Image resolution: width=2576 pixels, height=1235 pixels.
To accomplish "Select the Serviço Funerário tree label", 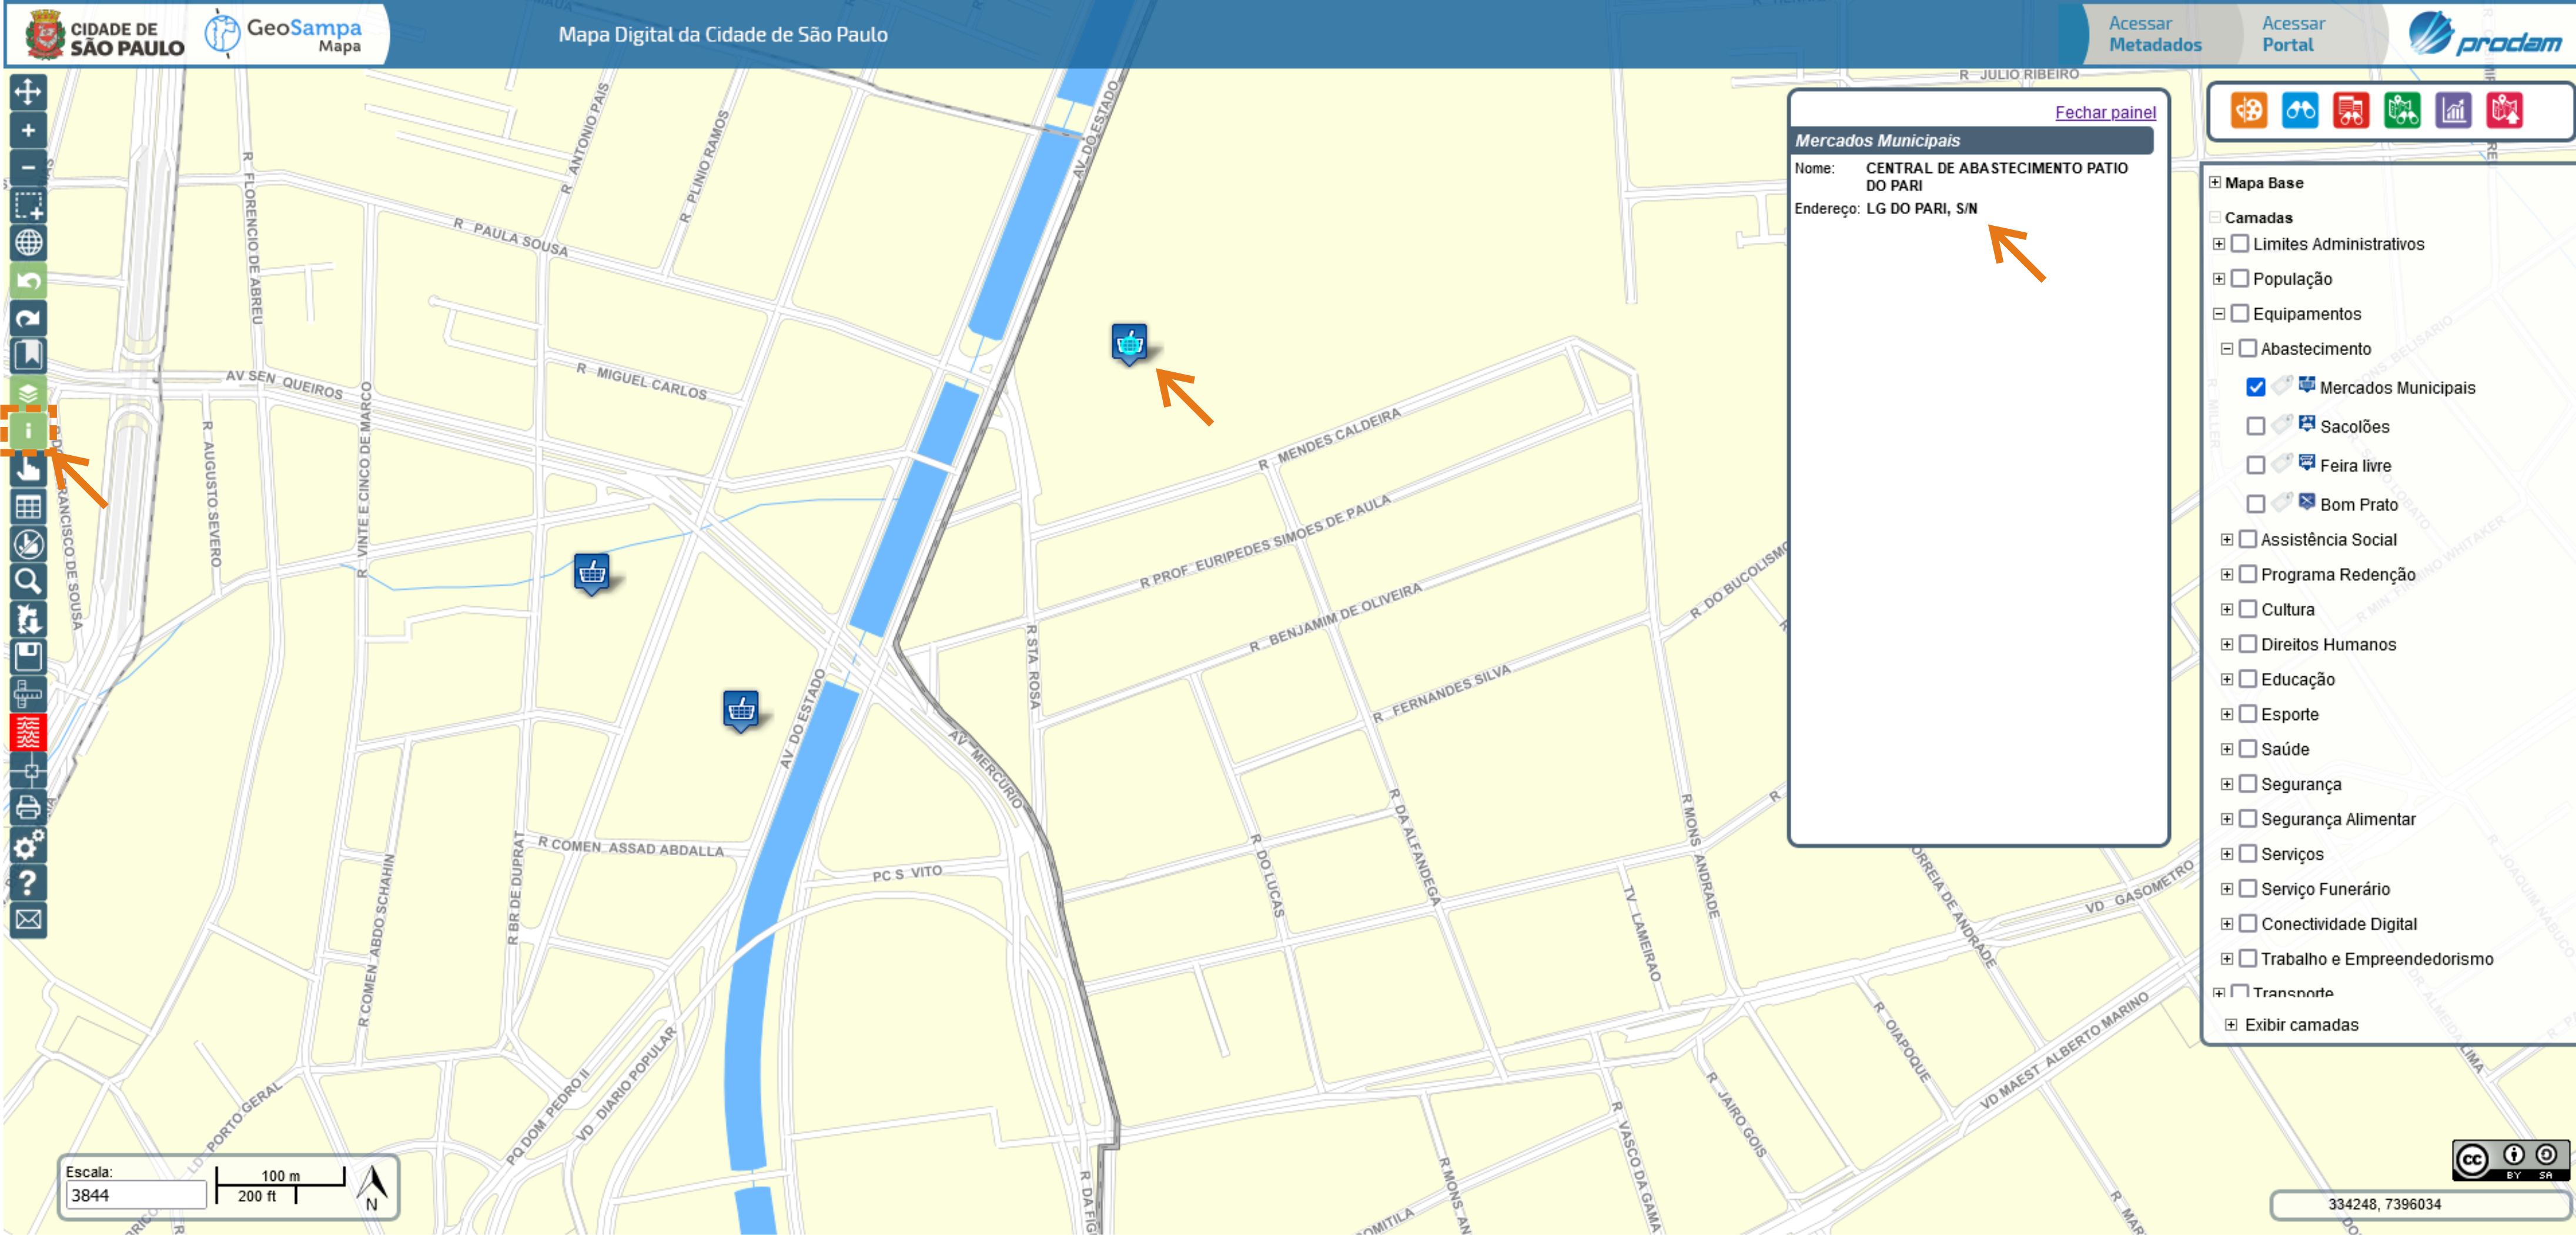I will point(2325,889).
